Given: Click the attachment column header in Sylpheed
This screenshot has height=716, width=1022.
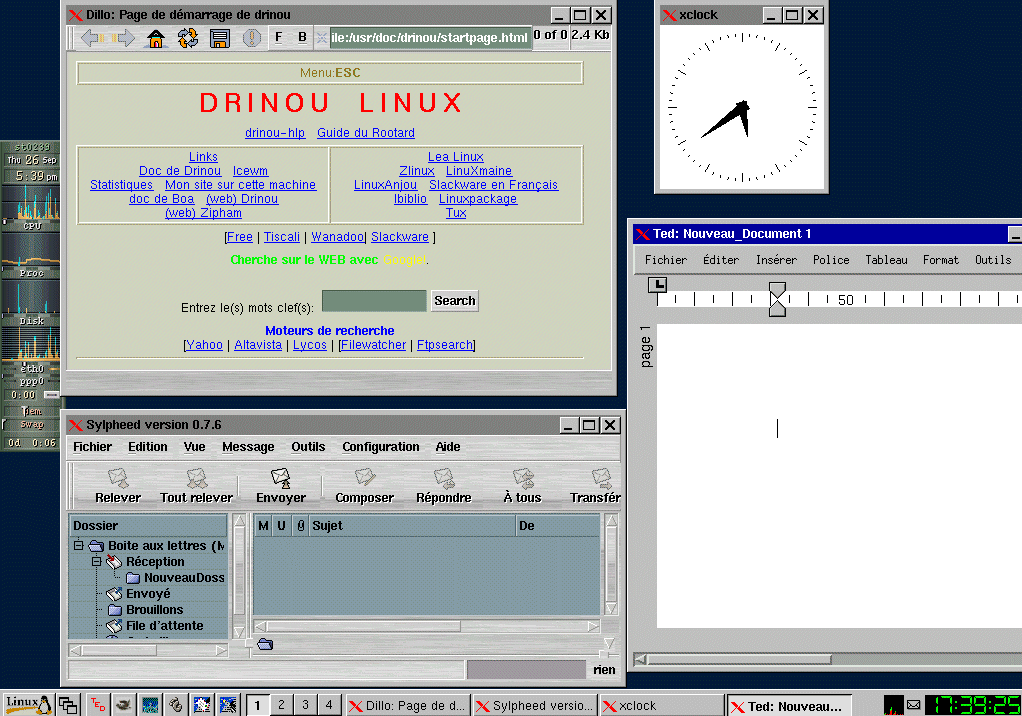Looking at the screenshot, I should pyautogui.click(x=300, y=526).
